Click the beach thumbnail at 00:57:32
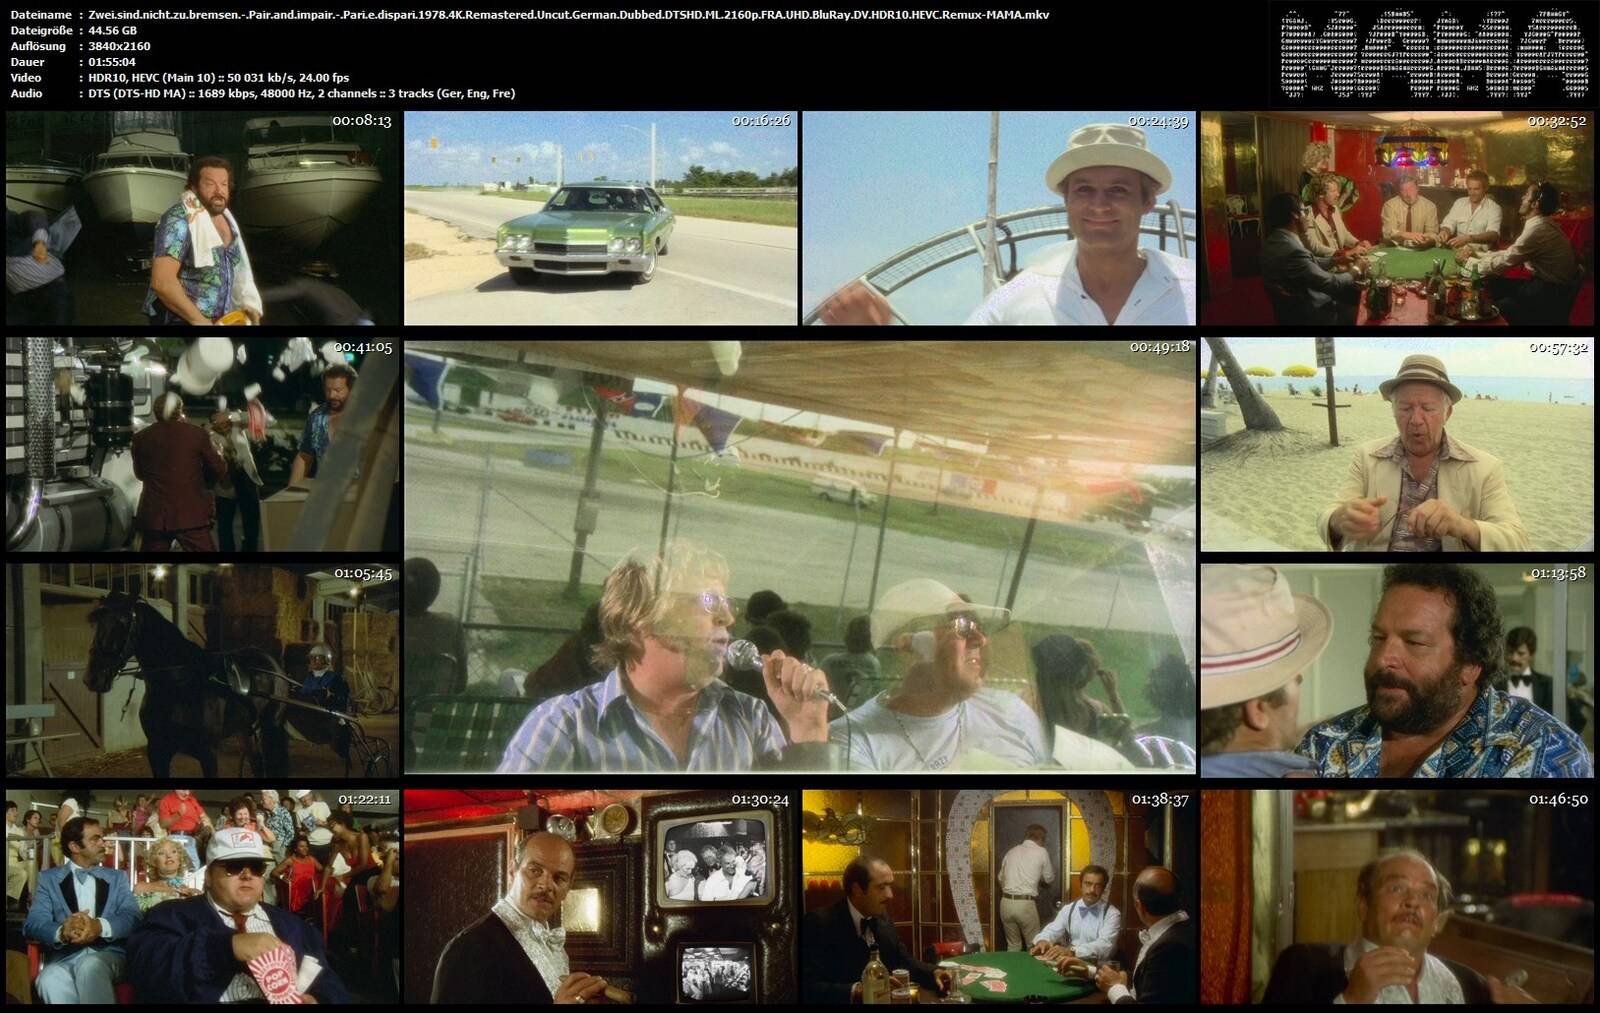The height and width of the screenshot is (1013, 1600). click(x=1396, y=444)
